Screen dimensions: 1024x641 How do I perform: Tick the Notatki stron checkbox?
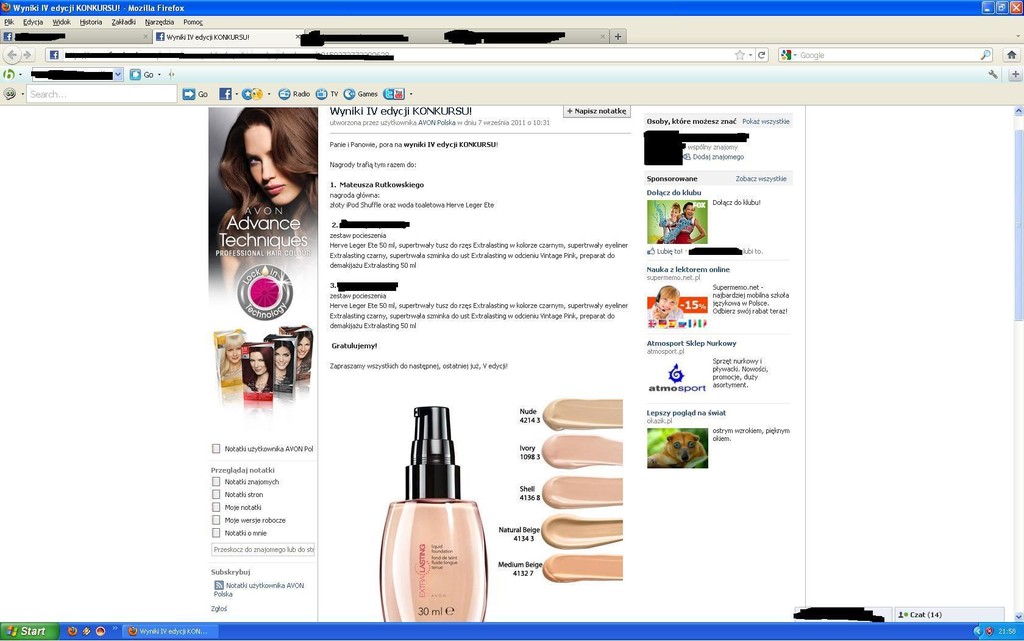[216, 494]
